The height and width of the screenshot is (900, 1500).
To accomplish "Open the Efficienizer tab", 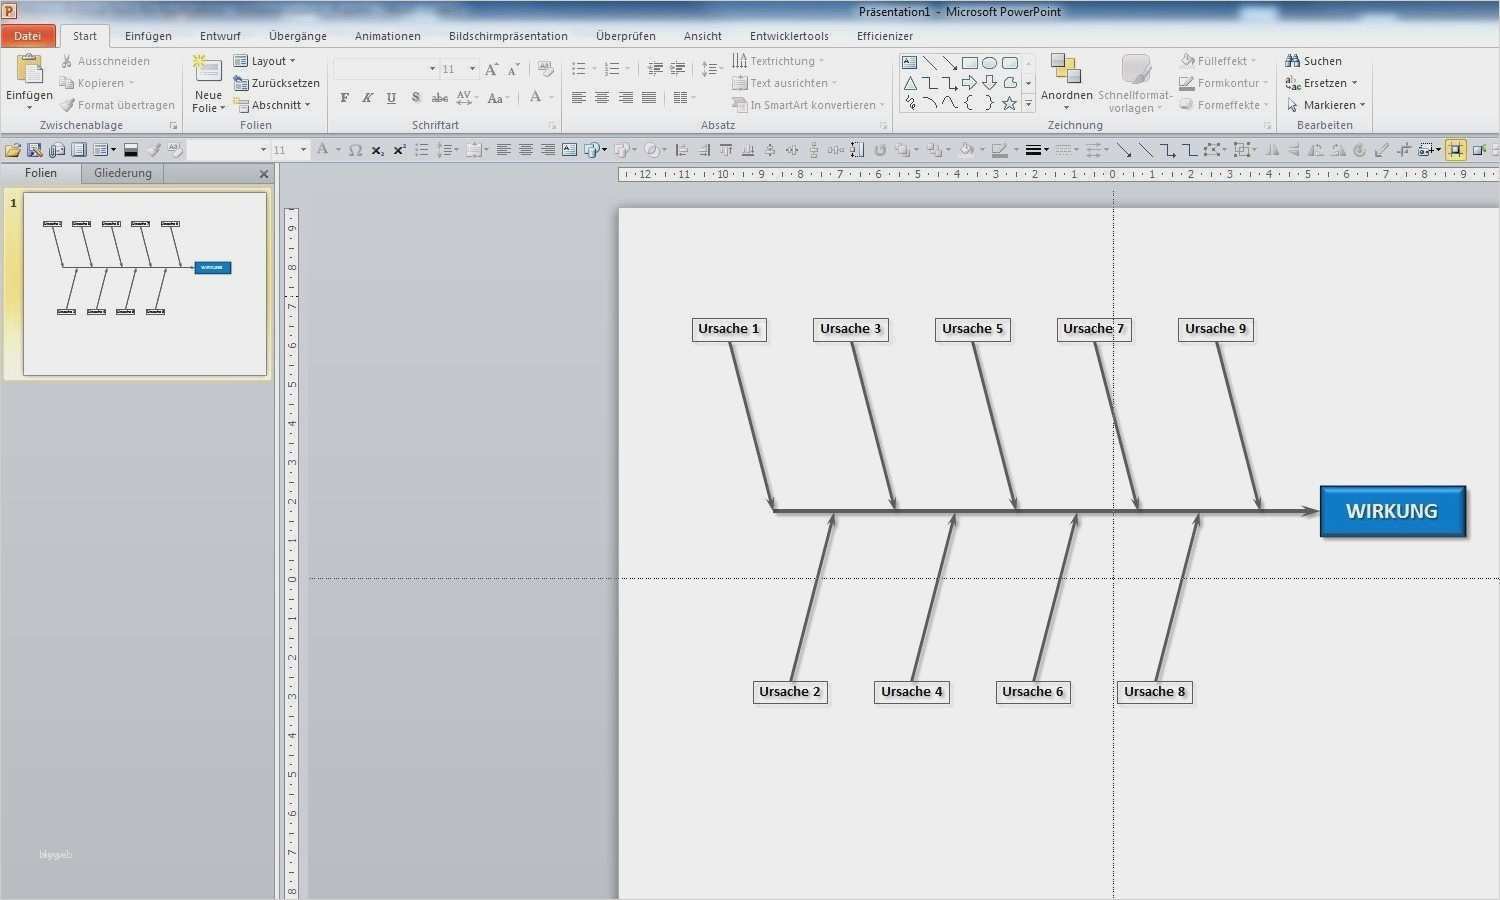I will pyautogui.click(x=885, y=36).
